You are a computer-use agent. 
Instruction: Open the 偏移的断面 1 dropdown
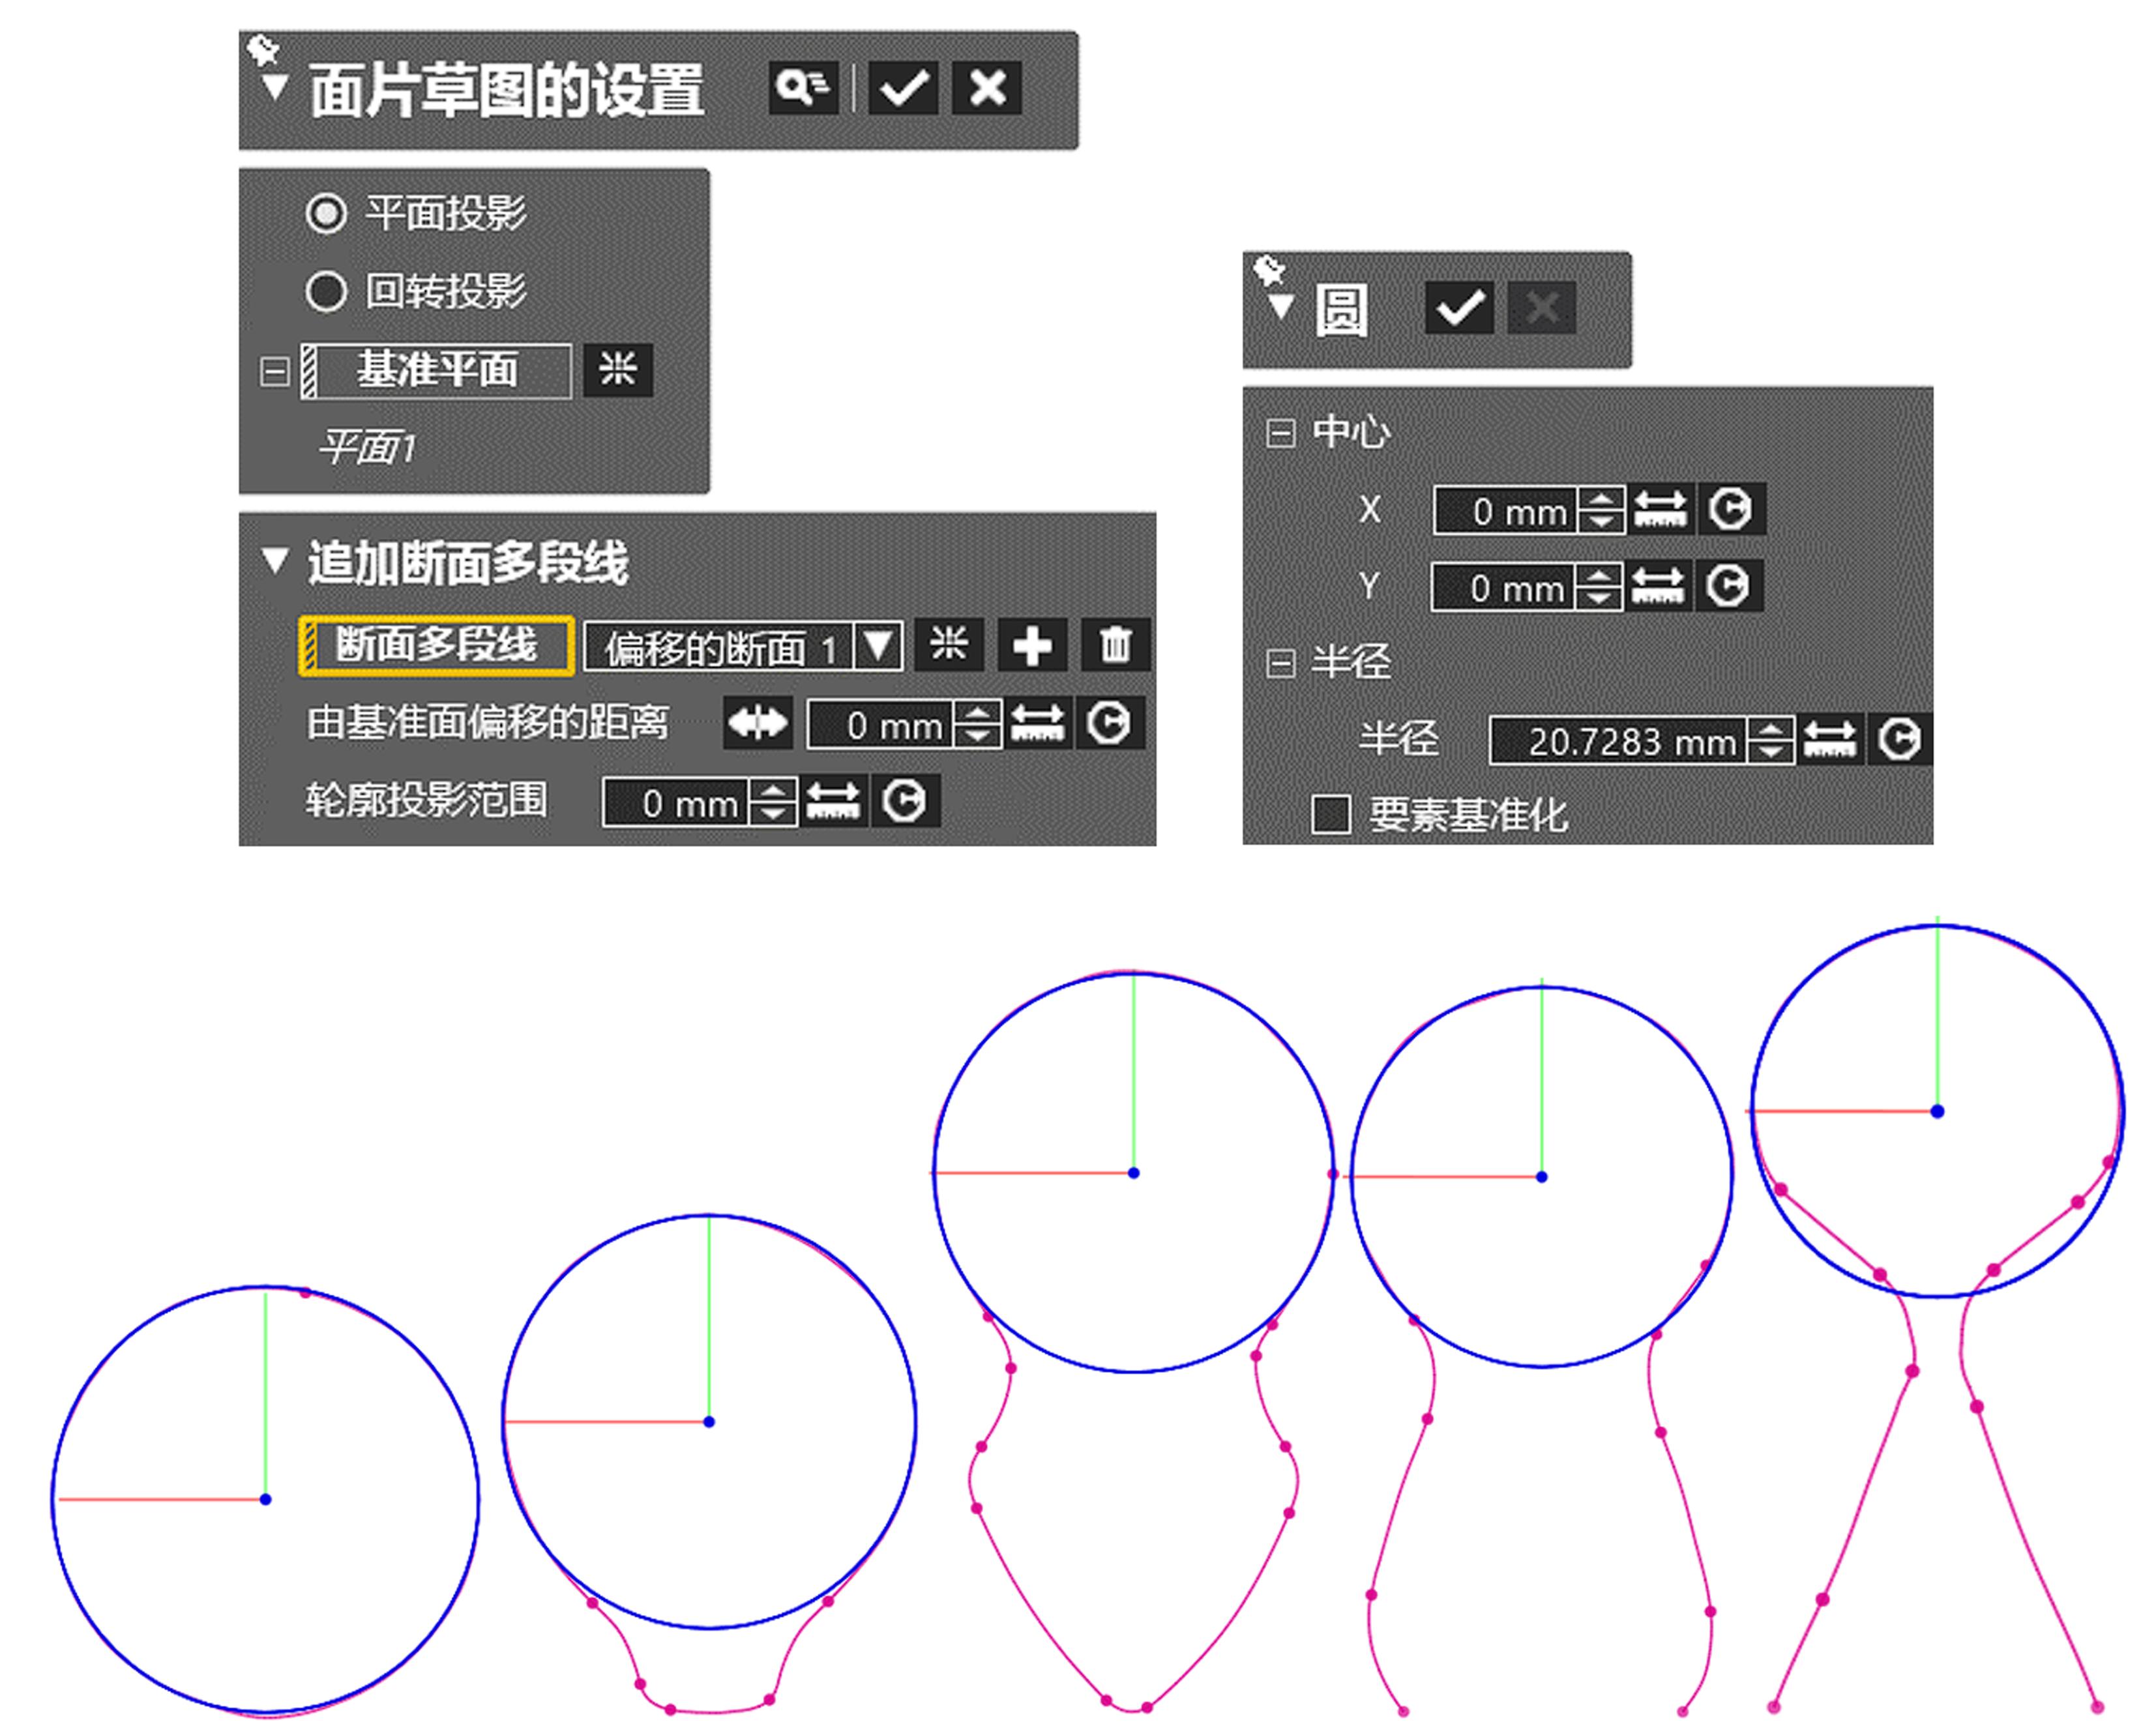878,647
